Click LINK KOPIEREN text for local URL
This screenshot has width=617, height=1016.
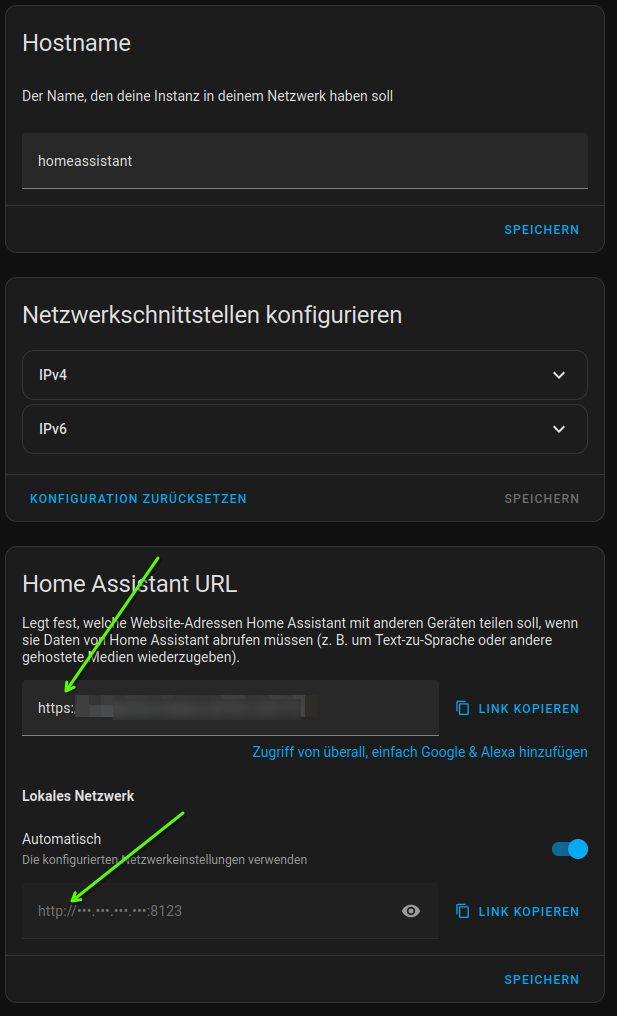pos(528,911)
